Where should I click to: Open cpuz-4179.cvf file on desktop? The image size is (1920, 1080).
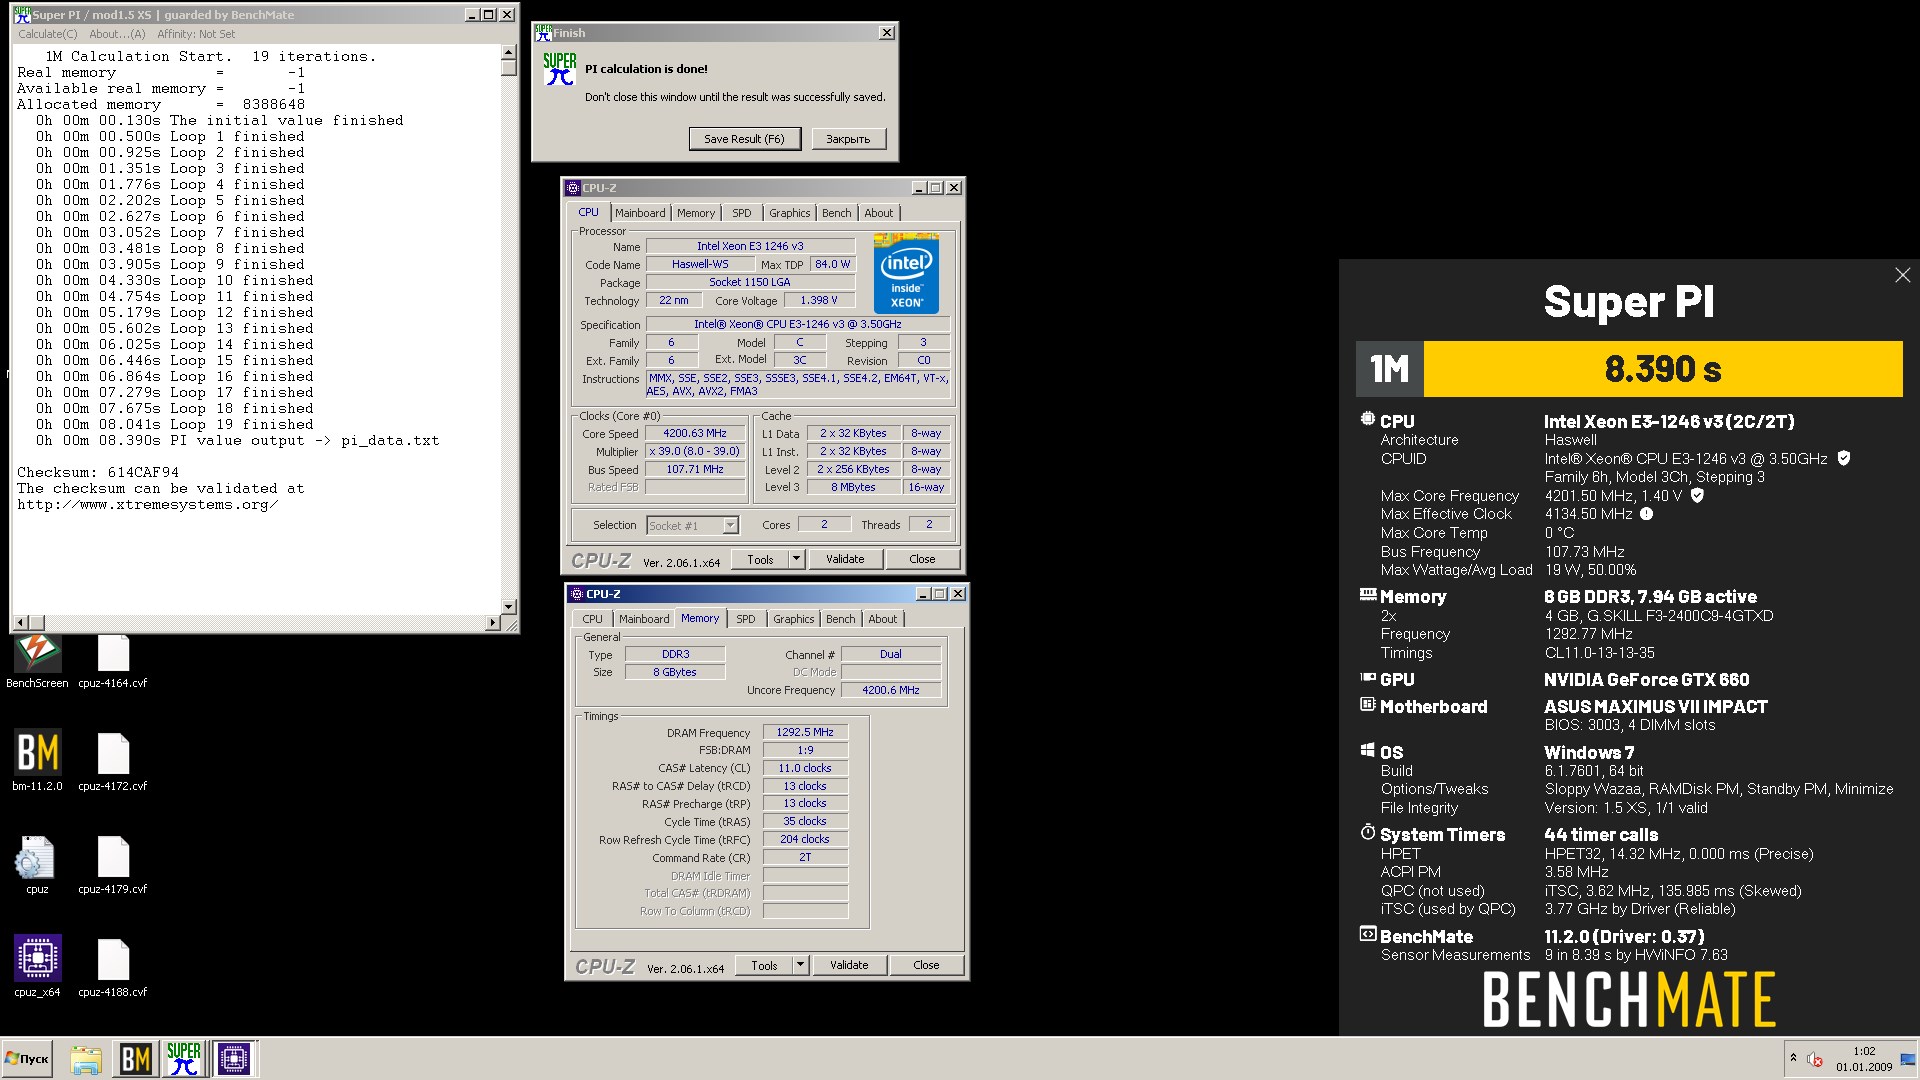tap(113, 865)
